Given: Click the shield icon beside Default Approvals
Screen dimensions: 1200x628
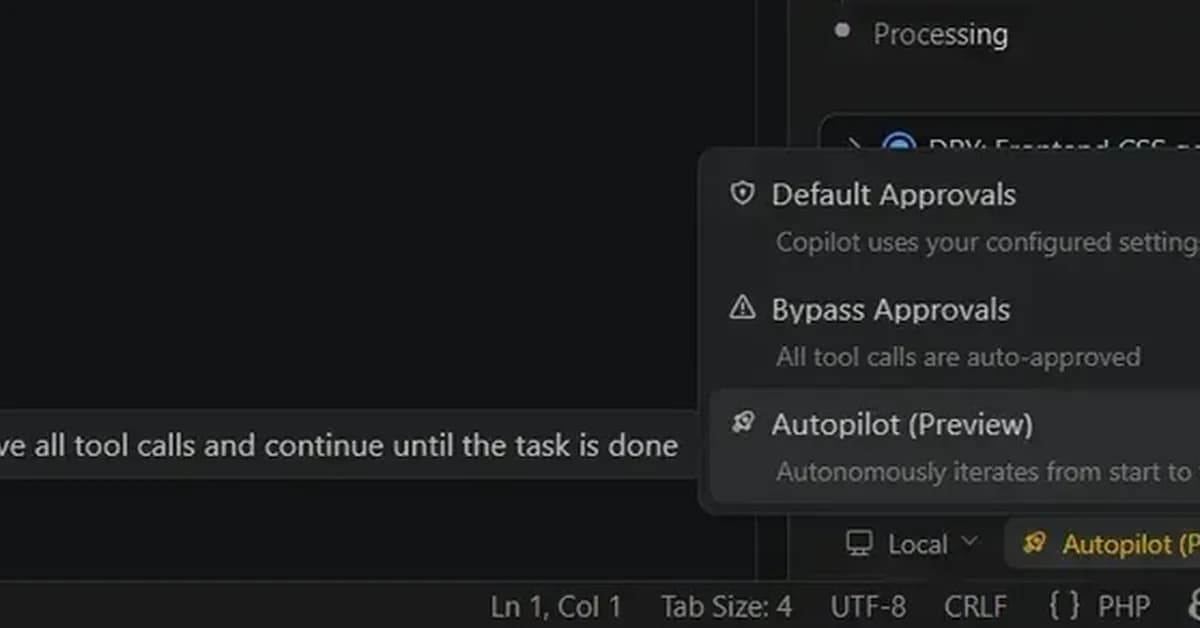Looking at the screenshot, I should click(x=742, y=194).
